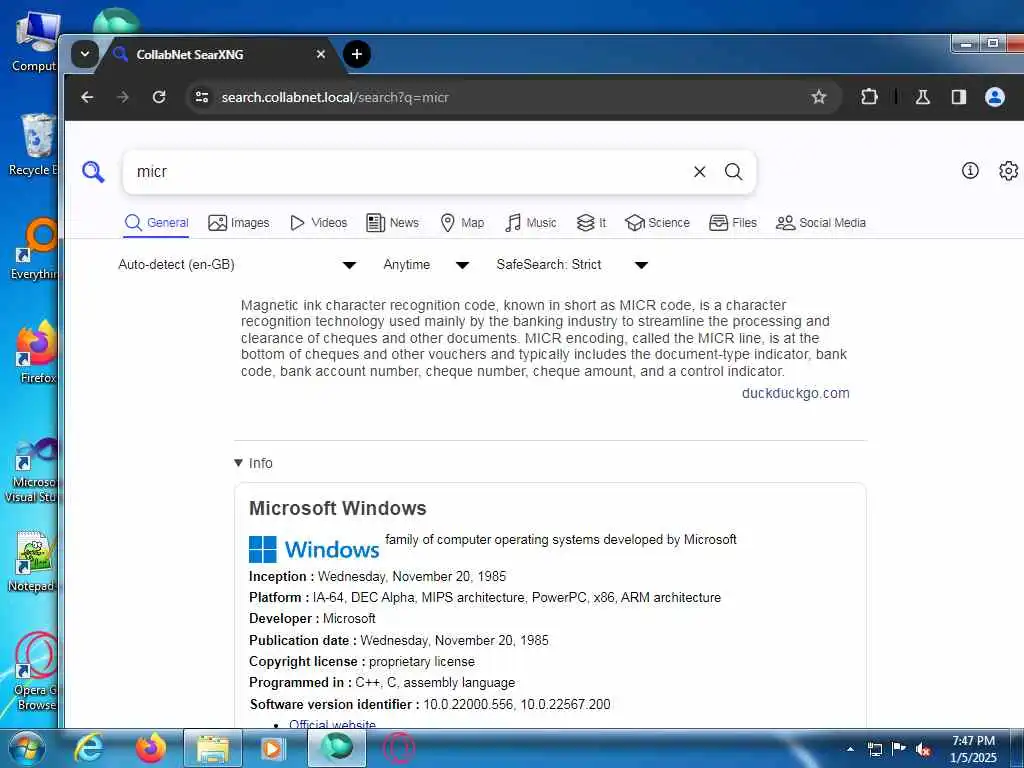
Task: Click the Microsoft Windows infobox heading
Action: click(x=338, y=508)
